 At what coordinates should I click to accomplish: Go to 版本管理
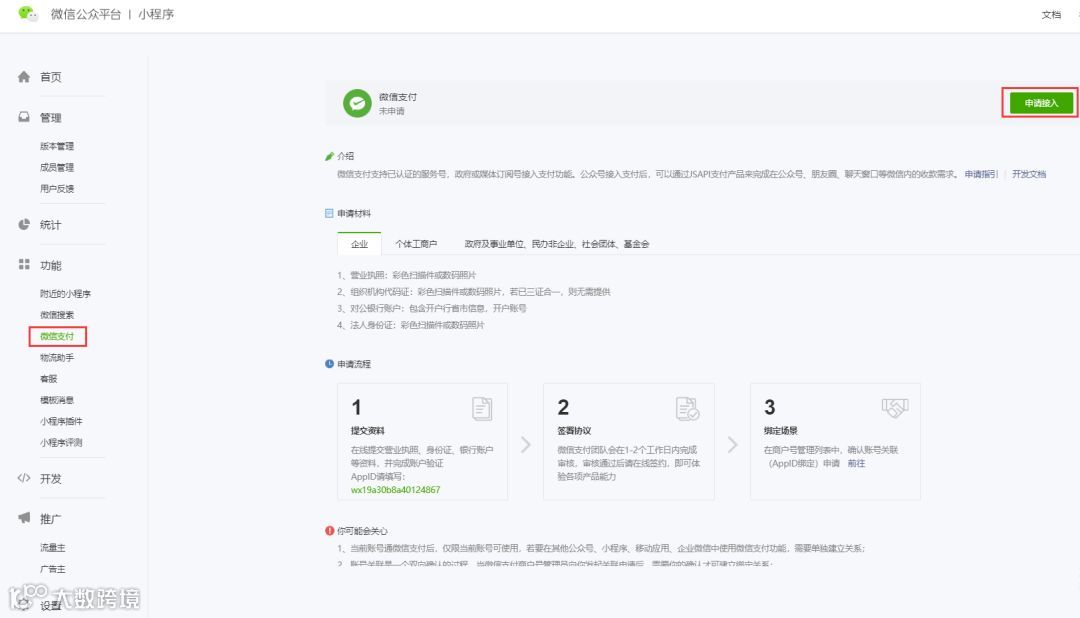(56, 146)
